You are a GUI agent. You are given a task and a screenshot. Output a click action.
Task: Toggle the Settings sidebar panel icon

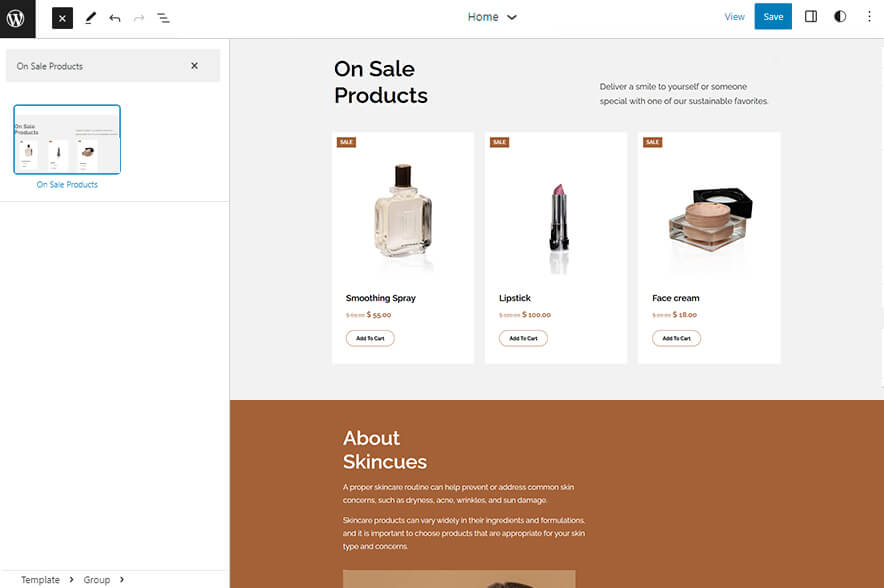[x=811, y=16]
